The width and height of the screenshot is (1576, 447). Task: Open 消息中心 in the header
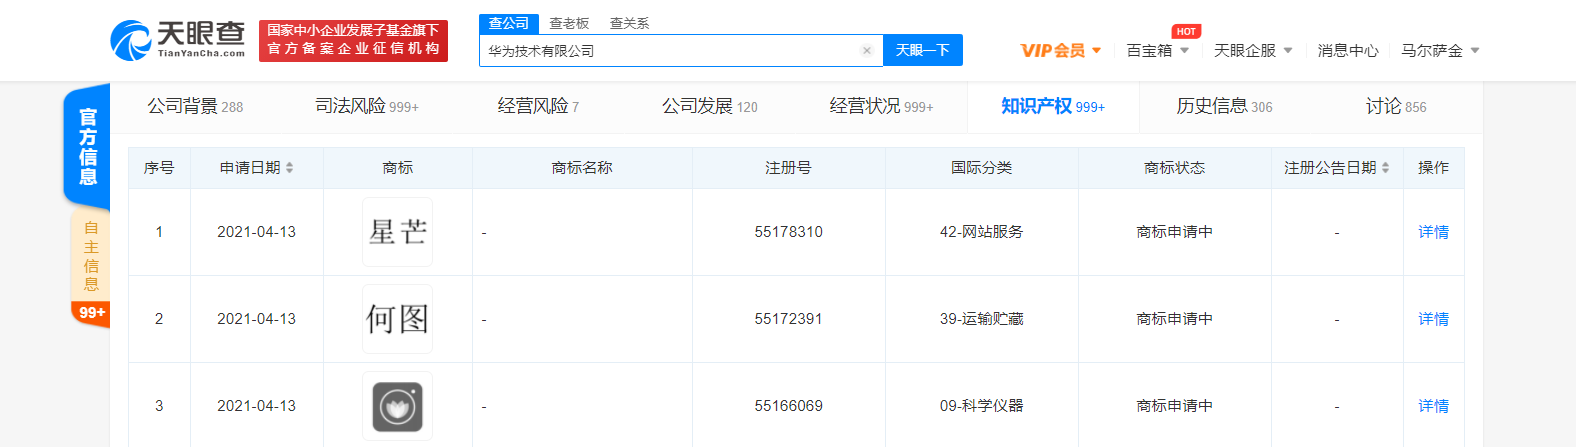[x=1347, y=51]
